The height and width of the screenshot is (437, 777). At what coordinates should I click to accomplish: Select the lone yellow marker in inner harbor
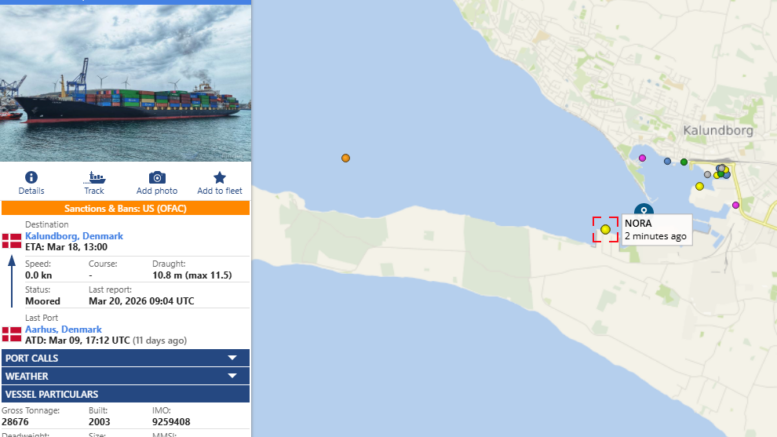699,186
